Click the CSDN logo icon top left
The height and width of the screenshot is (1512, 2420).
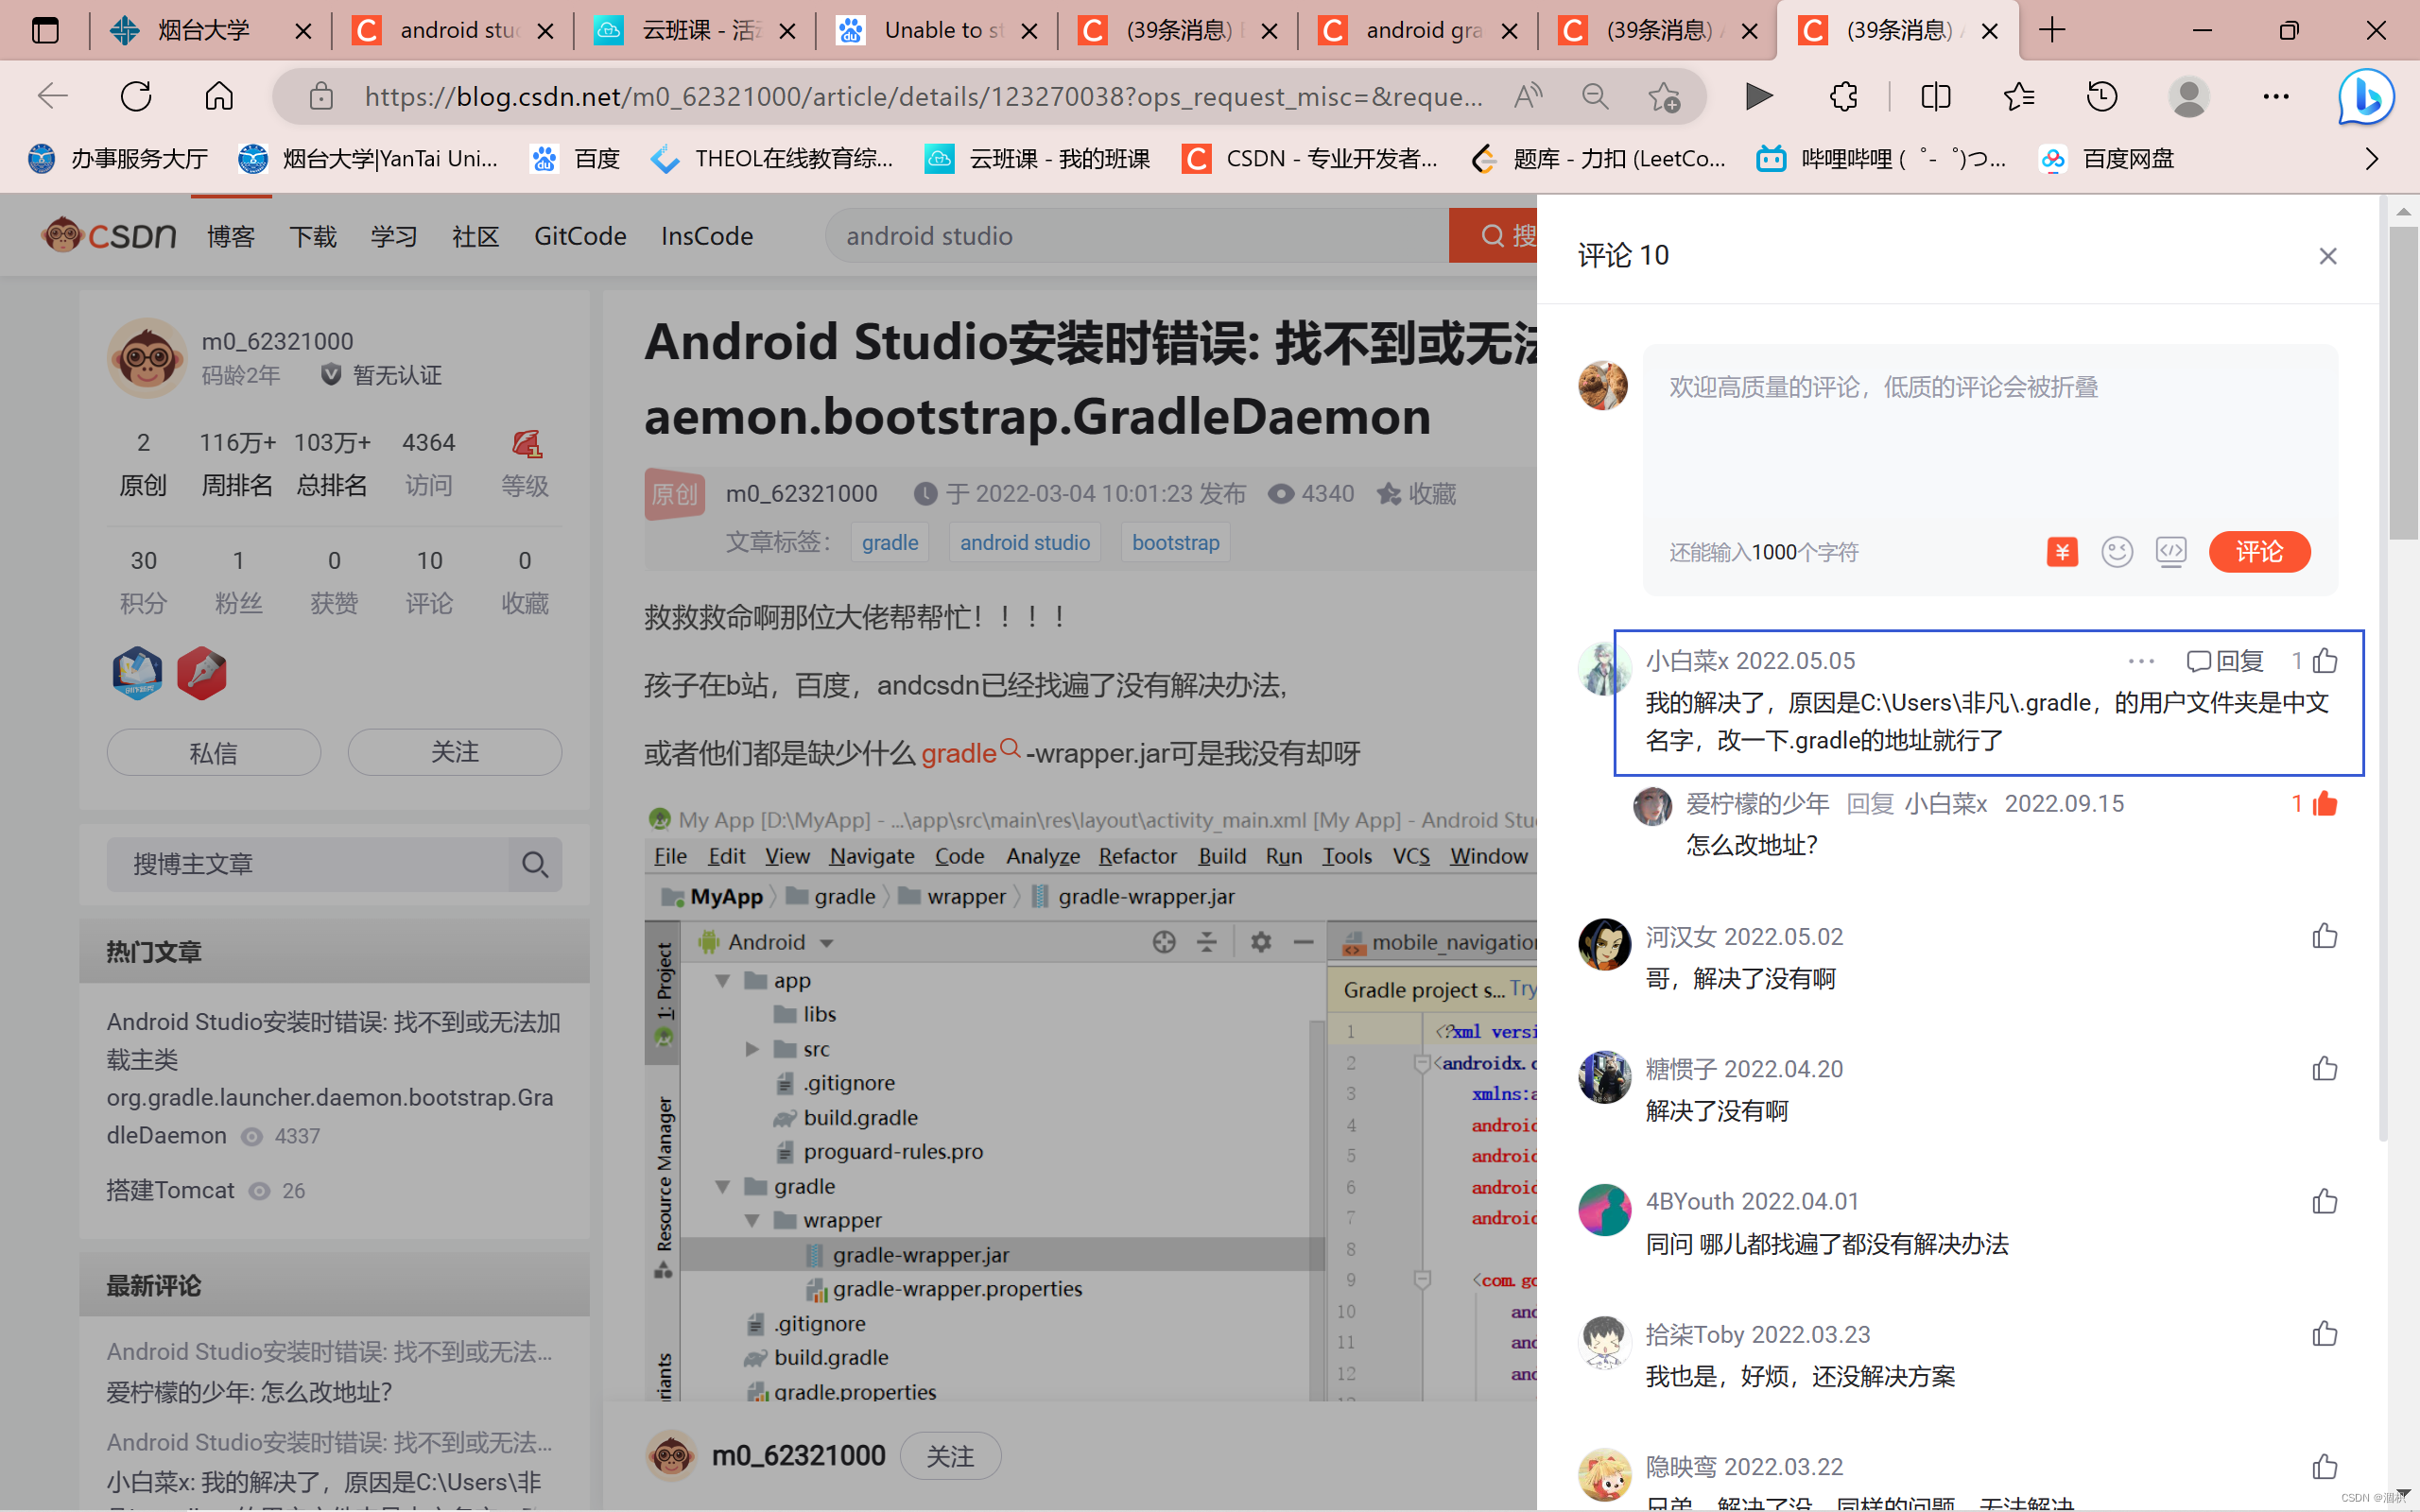(x=108, y=233)
